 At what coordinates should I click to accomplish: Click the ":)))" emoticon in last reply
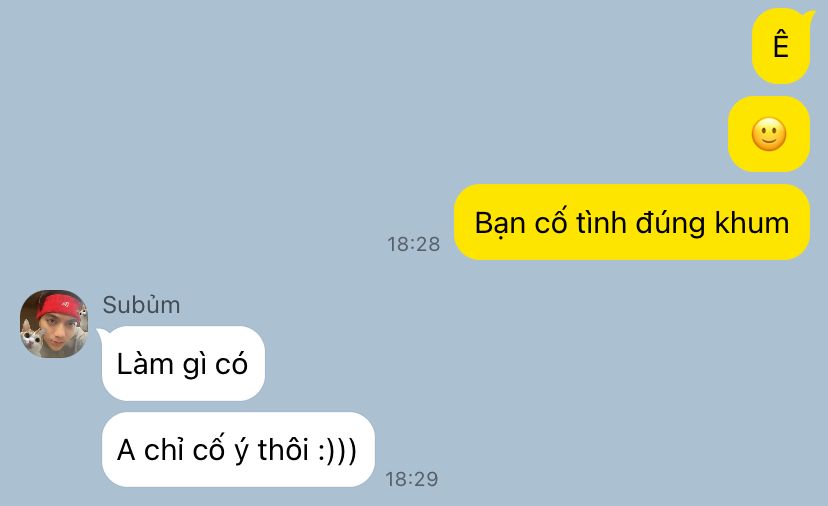[338, 451]
